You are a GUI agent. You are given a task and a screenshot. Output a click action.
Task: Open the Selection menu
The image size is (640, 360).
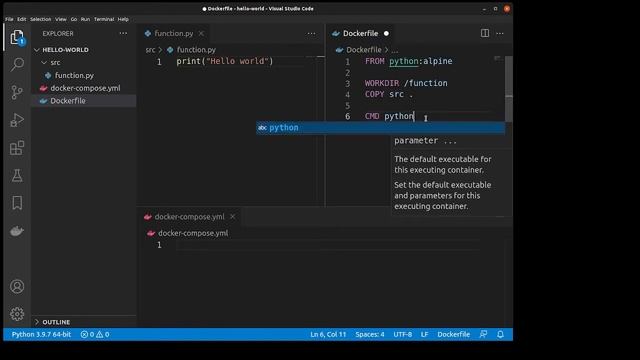[x=41, y=19]
